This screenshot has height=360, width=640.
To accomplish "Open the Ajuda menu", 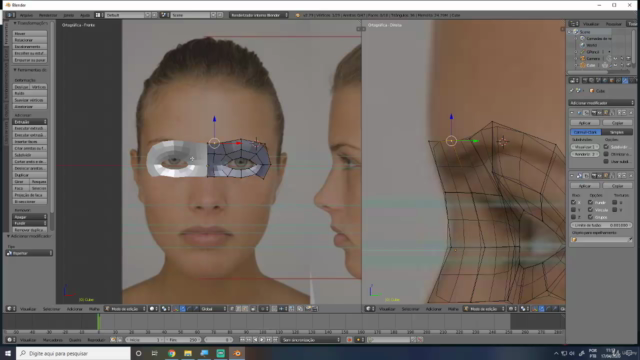I will pos(85,15).
